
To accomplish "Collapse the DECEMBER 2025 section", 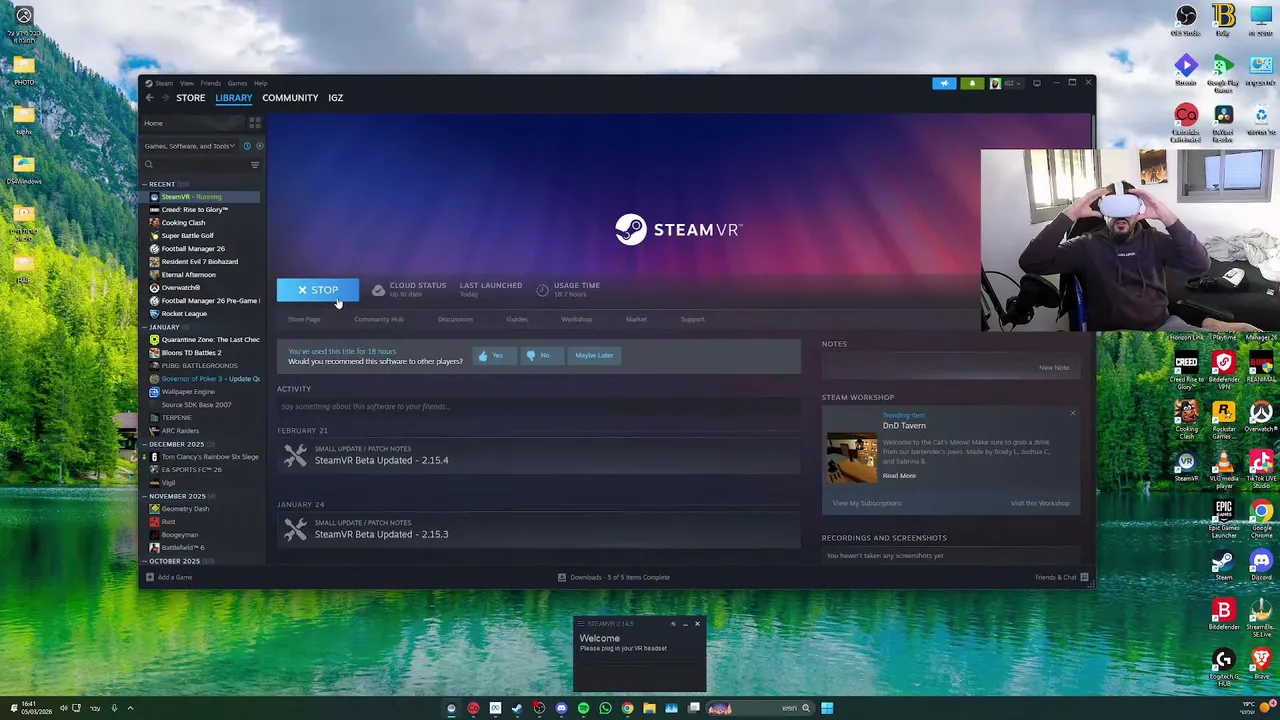I will pyautogui.click(x=144, y=444).
